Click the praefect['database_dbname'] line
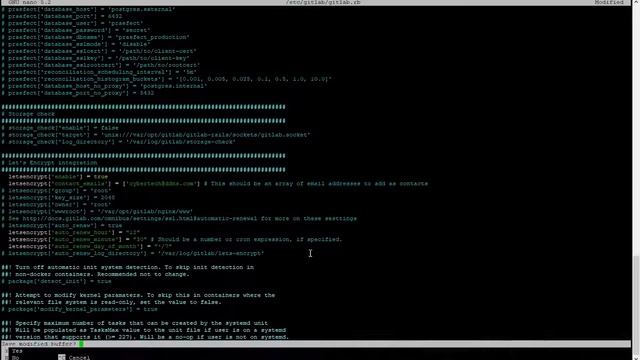Screen dimensions: 640x360 (x=95, y=37)
